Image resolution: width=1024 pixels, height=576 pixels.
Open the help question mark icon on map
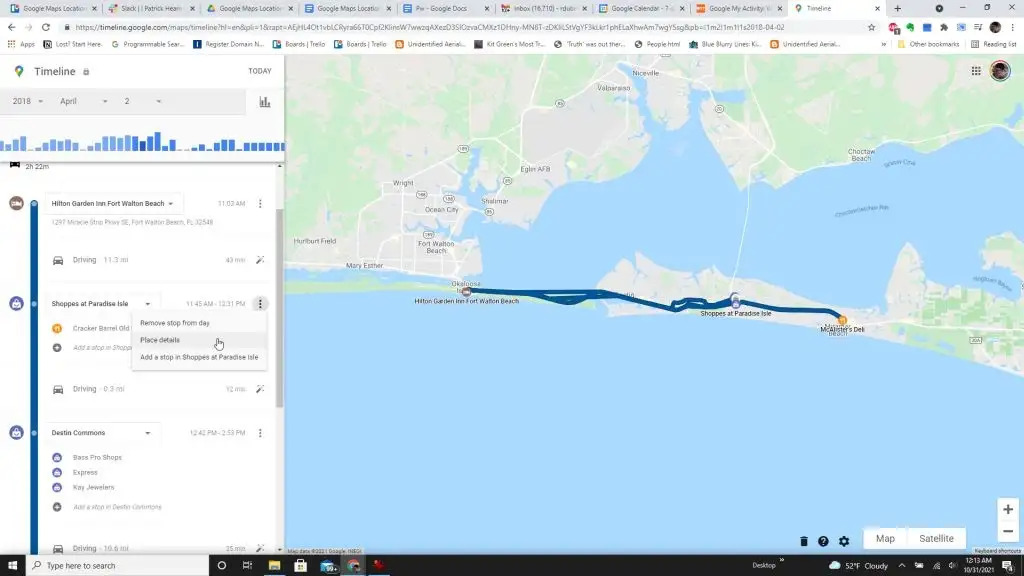point(824,541)
